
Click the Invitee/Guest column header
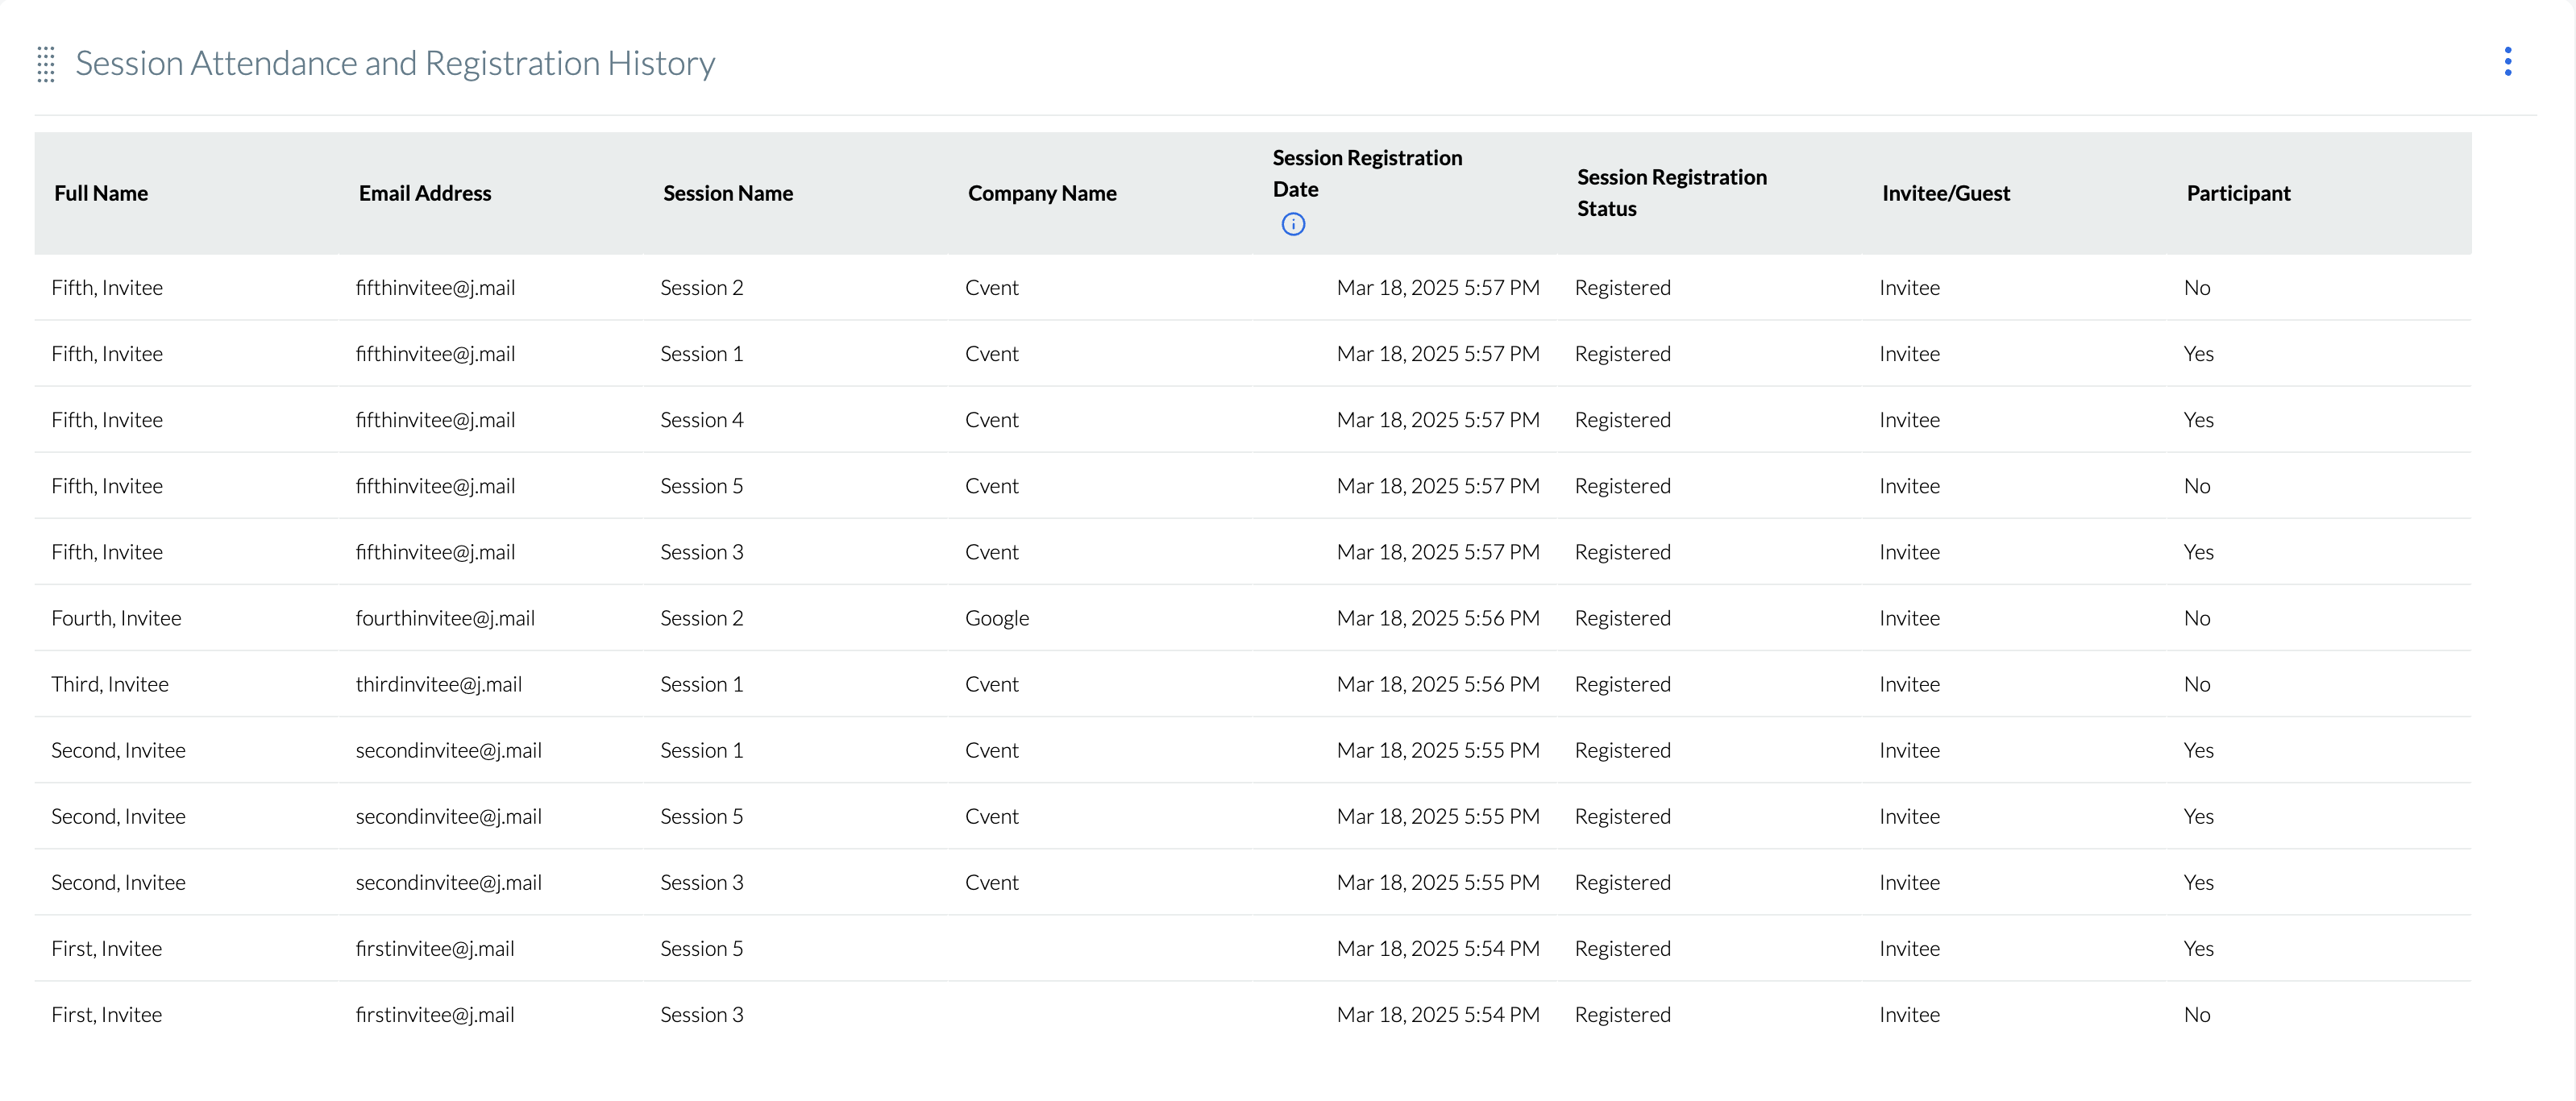tap(1946, 193)
